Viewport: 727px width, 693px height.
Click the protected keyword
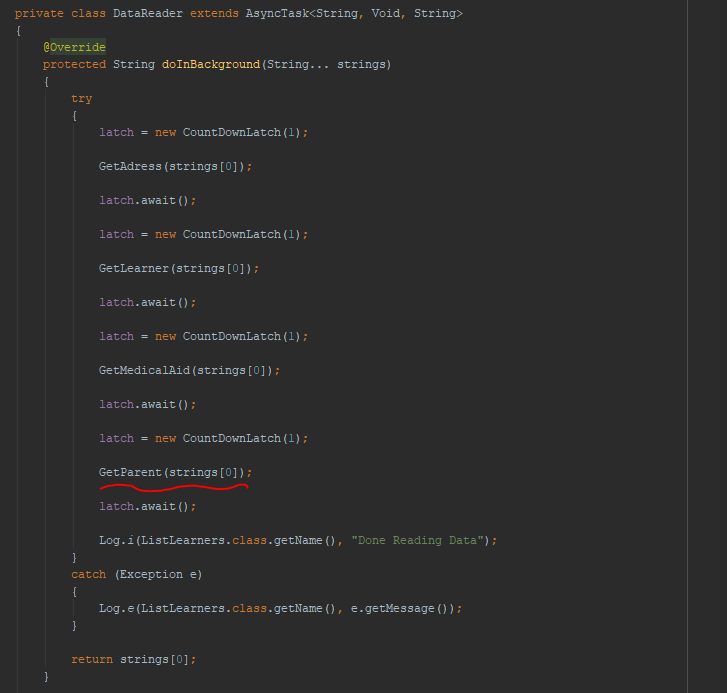click(x=75, y=64)
